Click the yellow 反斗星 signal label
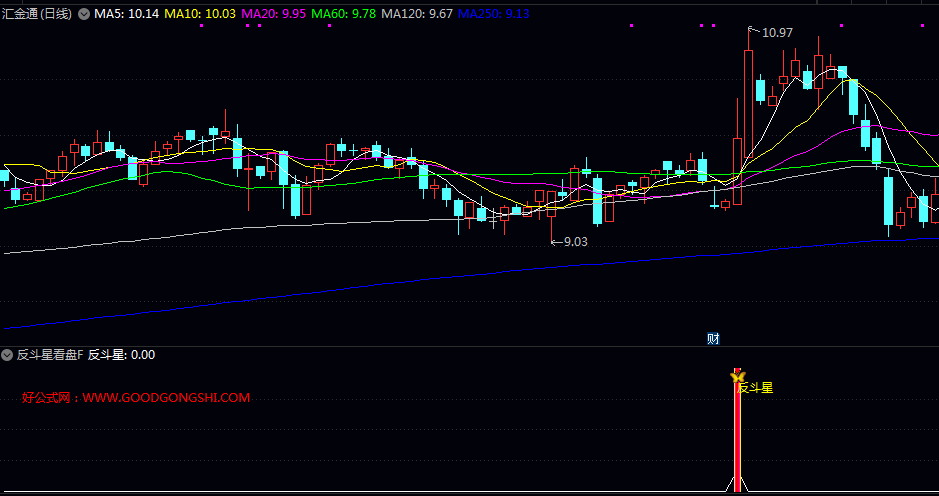The width and height of the screenshot is (939, 496). click(x=756, y=388)
